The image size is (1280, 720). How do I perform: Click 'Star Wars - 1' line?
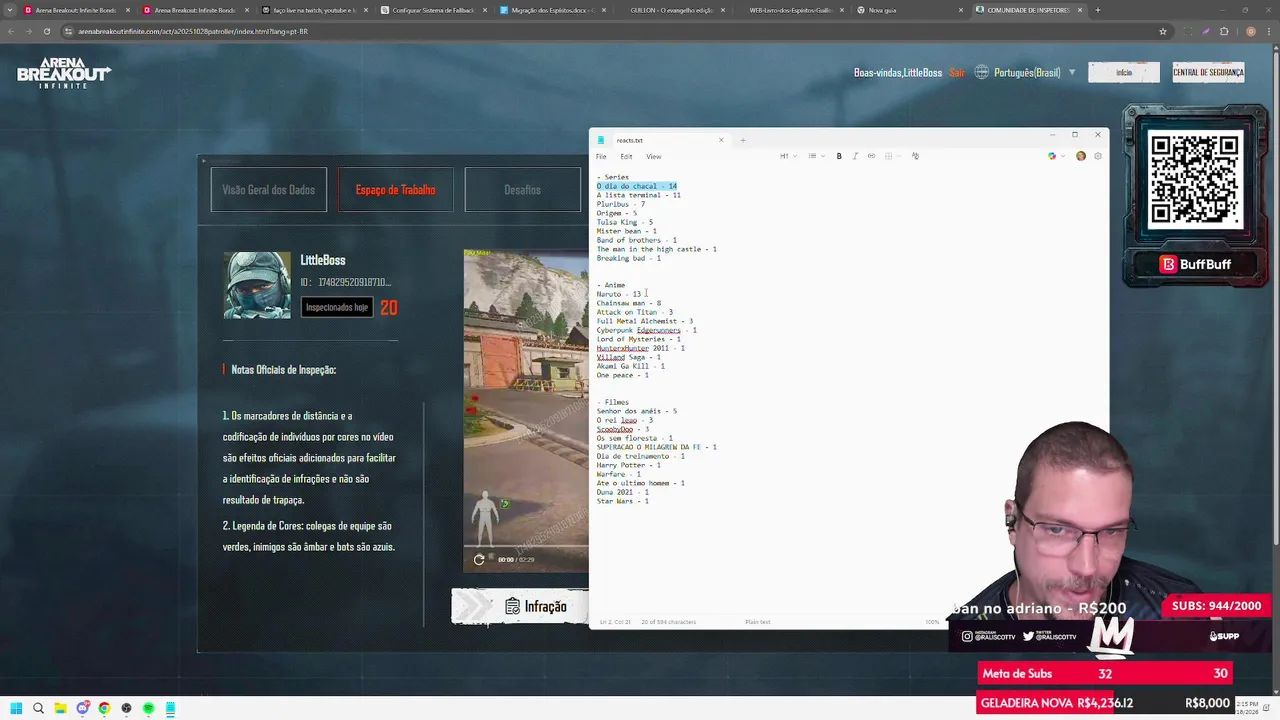(x=623, y=501)
